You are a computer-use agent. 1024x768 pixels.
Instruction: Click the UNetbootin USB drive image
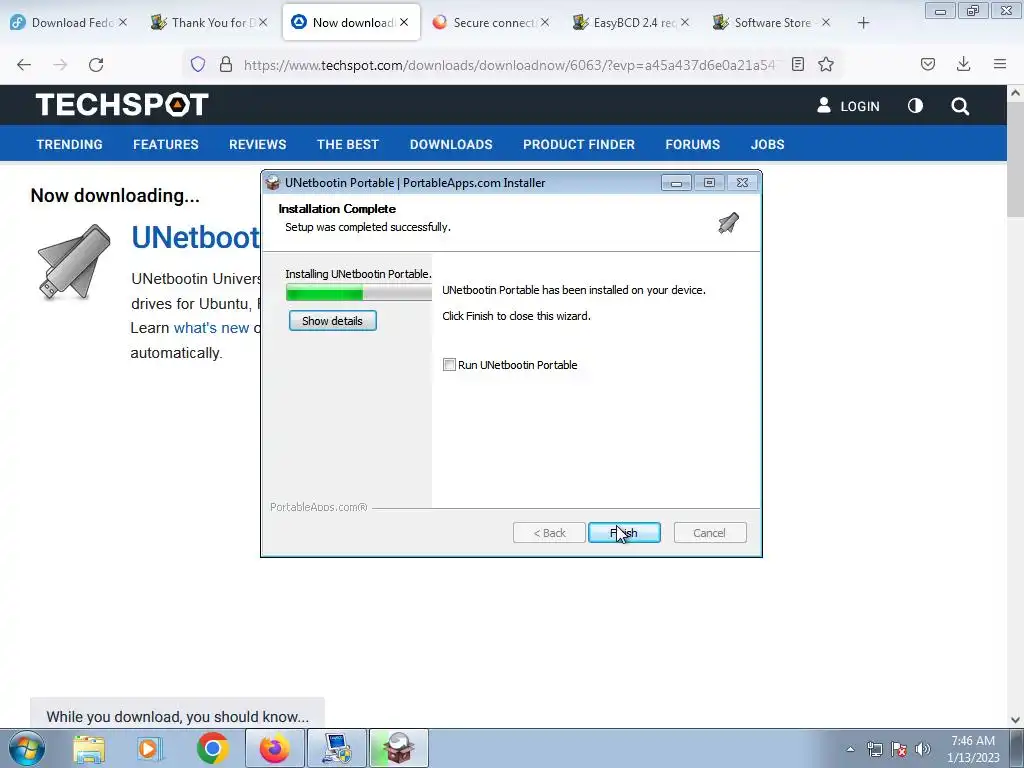(74, 262)
